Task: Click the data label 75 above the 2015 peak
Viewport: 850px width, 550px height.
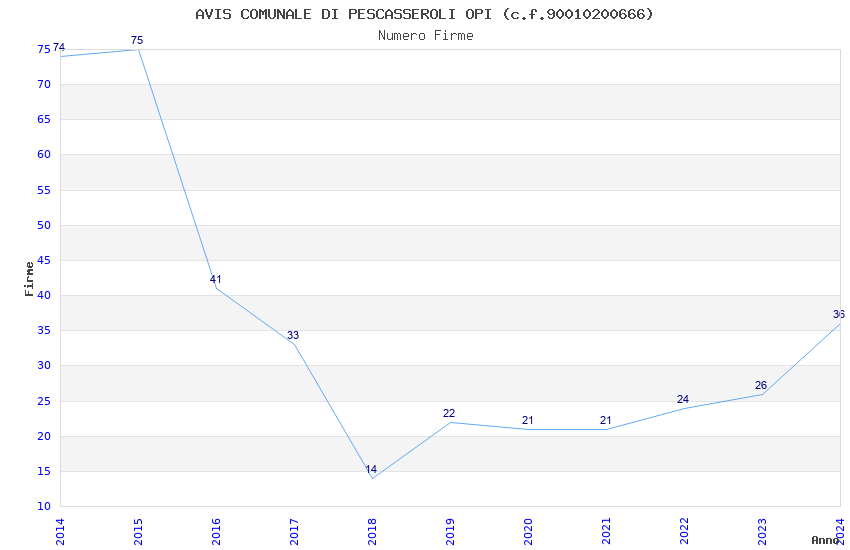Action: 137,41
